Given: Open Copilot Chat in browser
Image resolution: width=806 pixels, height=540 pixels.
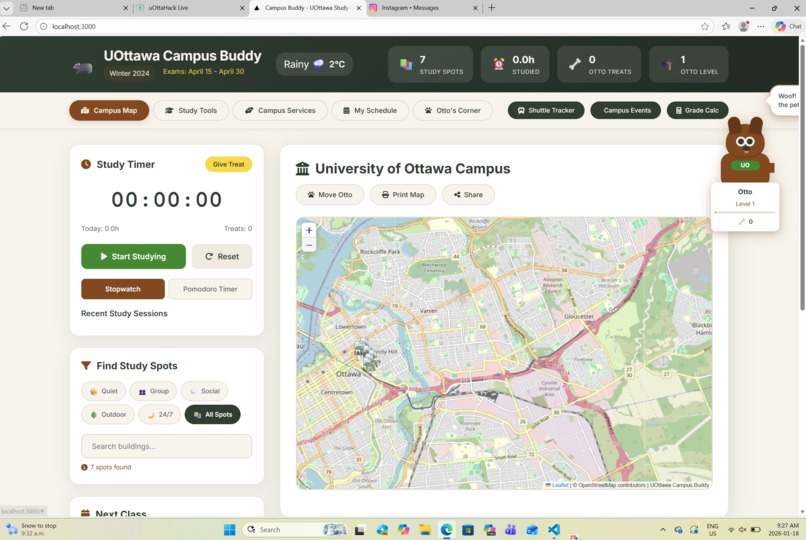Looking at the screenshot, I should tap(789, 26).
